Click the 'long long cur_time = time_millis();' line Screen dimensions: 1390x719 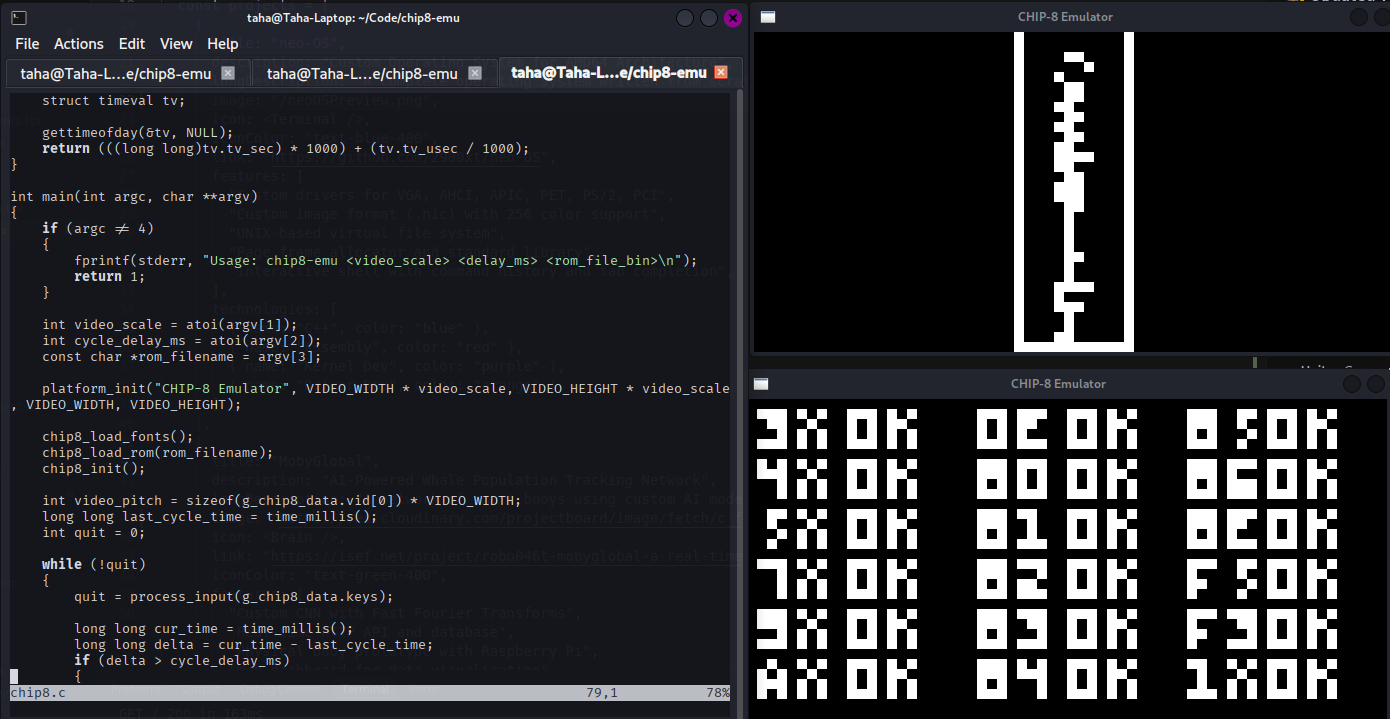pos(214,628)
